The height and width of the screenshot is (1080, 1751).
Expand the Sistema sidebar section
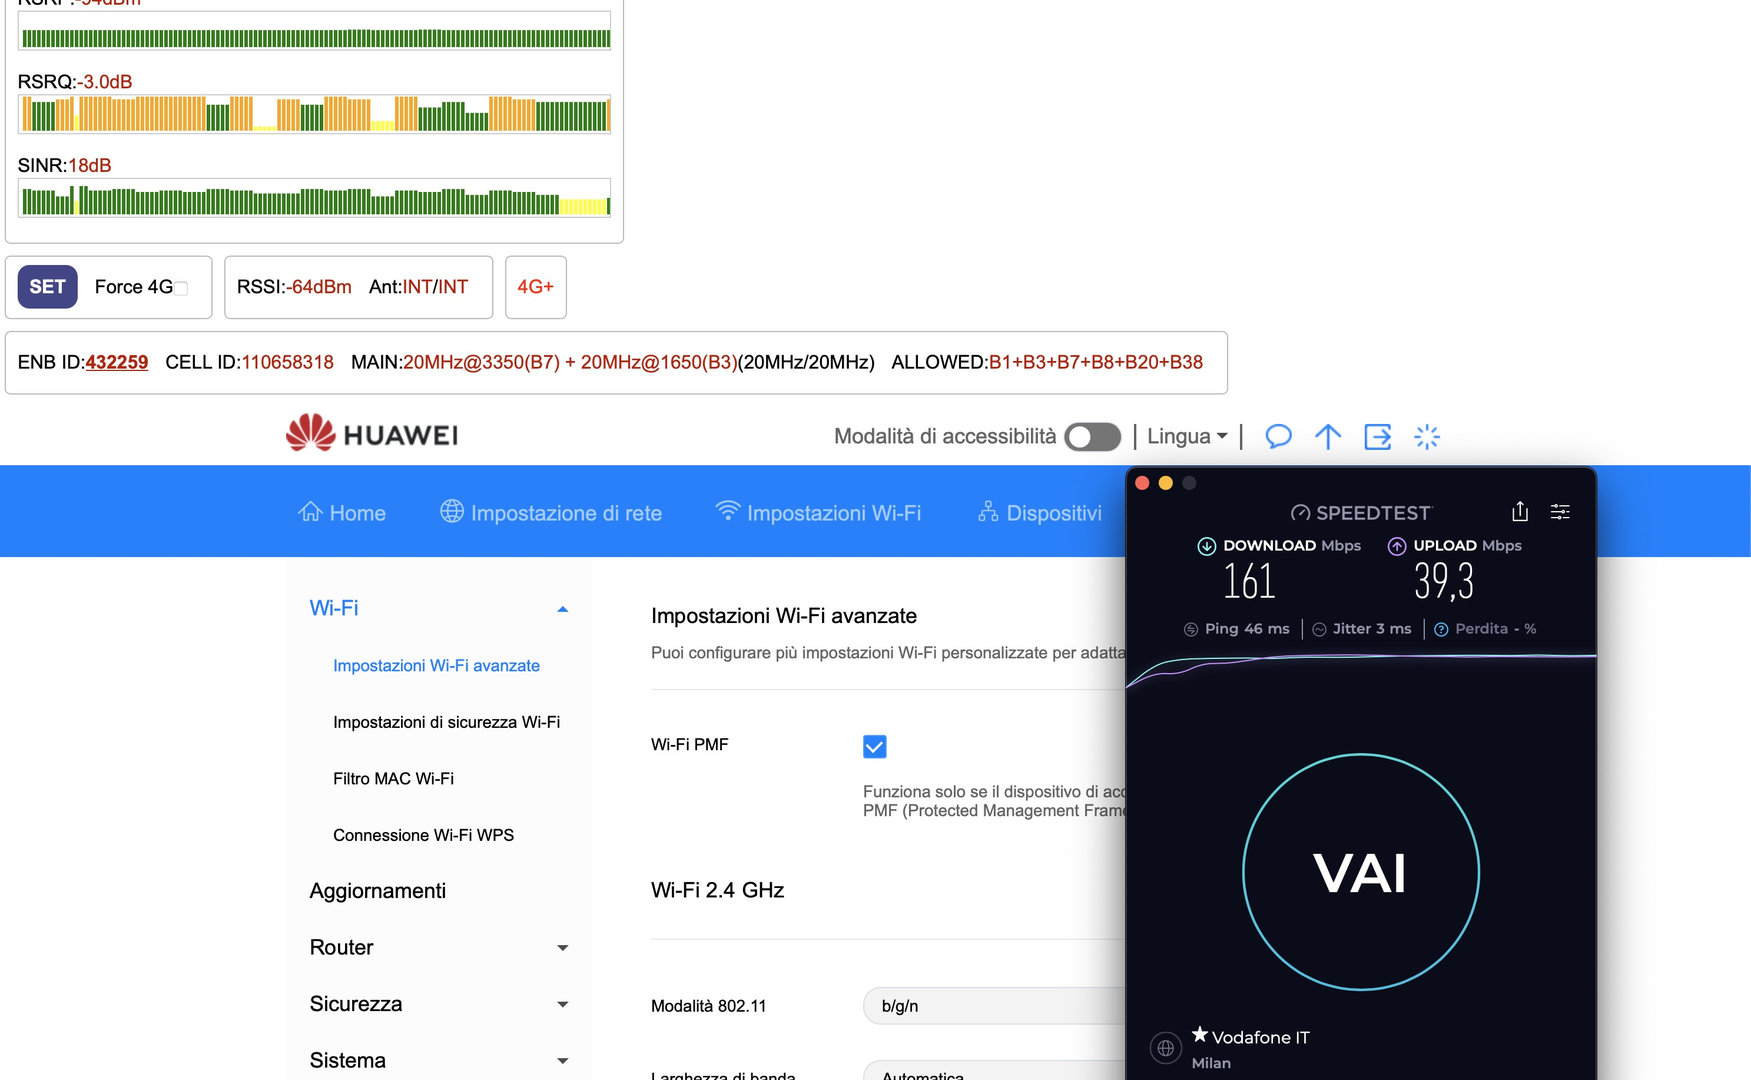562,1061
